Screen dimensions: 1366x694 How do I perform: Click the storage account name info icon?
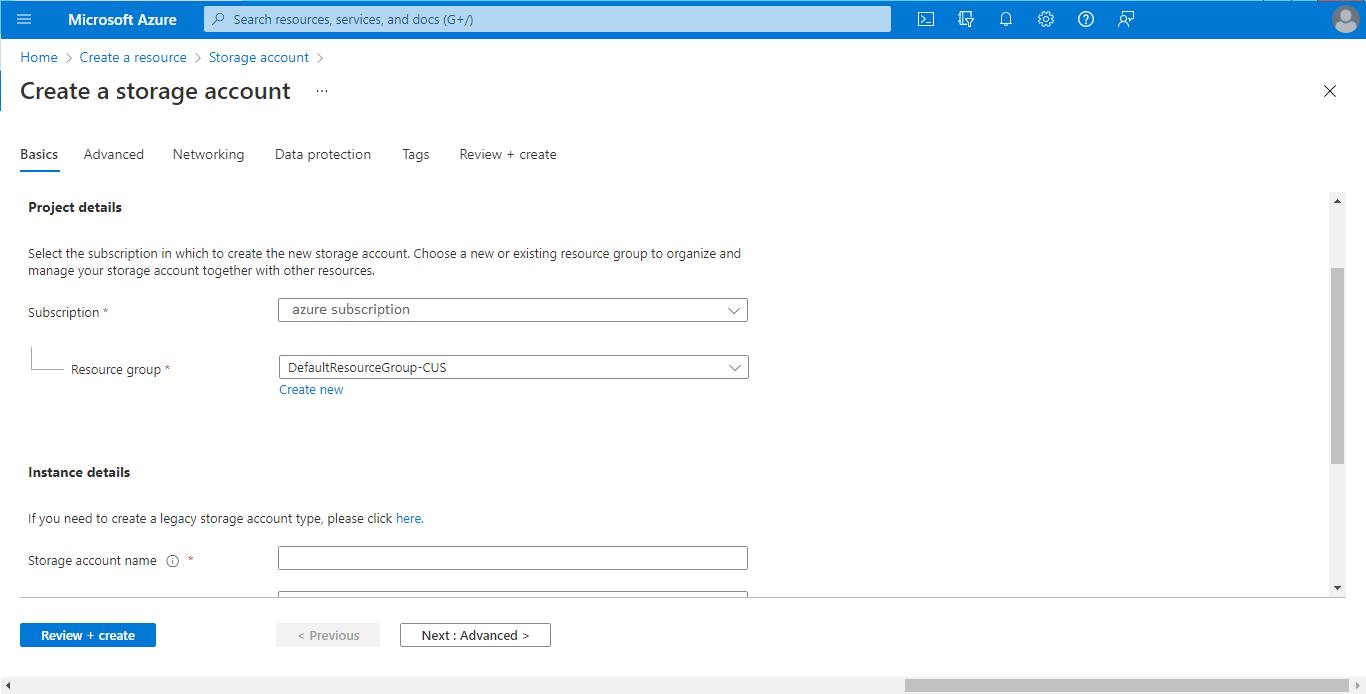coord(172,561)
